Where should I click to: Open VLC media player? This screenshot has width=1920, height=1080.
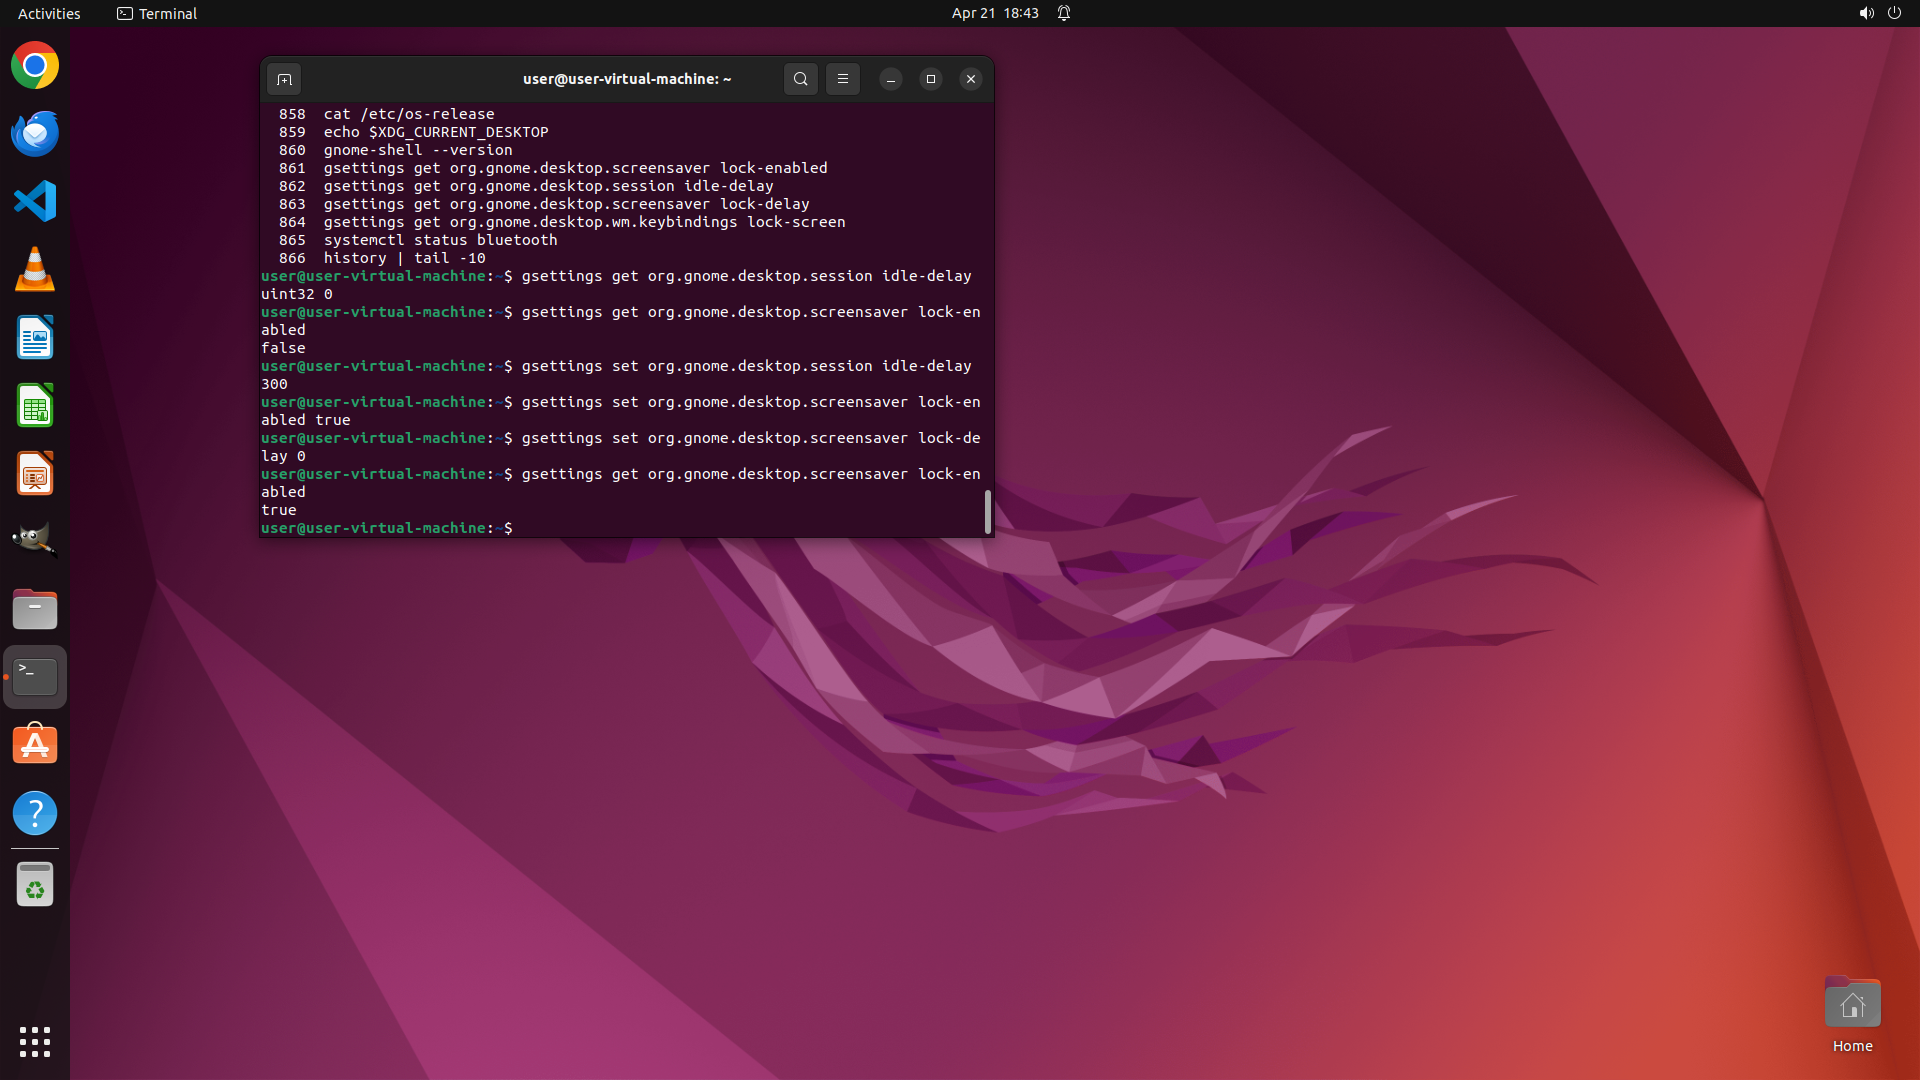pyautogui.click(x=35, y=270)
